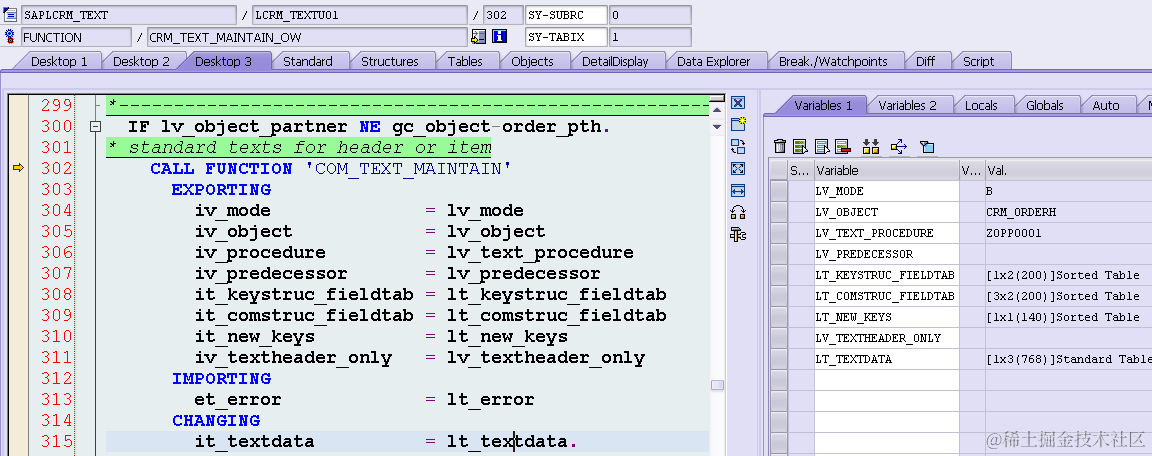Click the icon with two downward arrows

point(871,147)
